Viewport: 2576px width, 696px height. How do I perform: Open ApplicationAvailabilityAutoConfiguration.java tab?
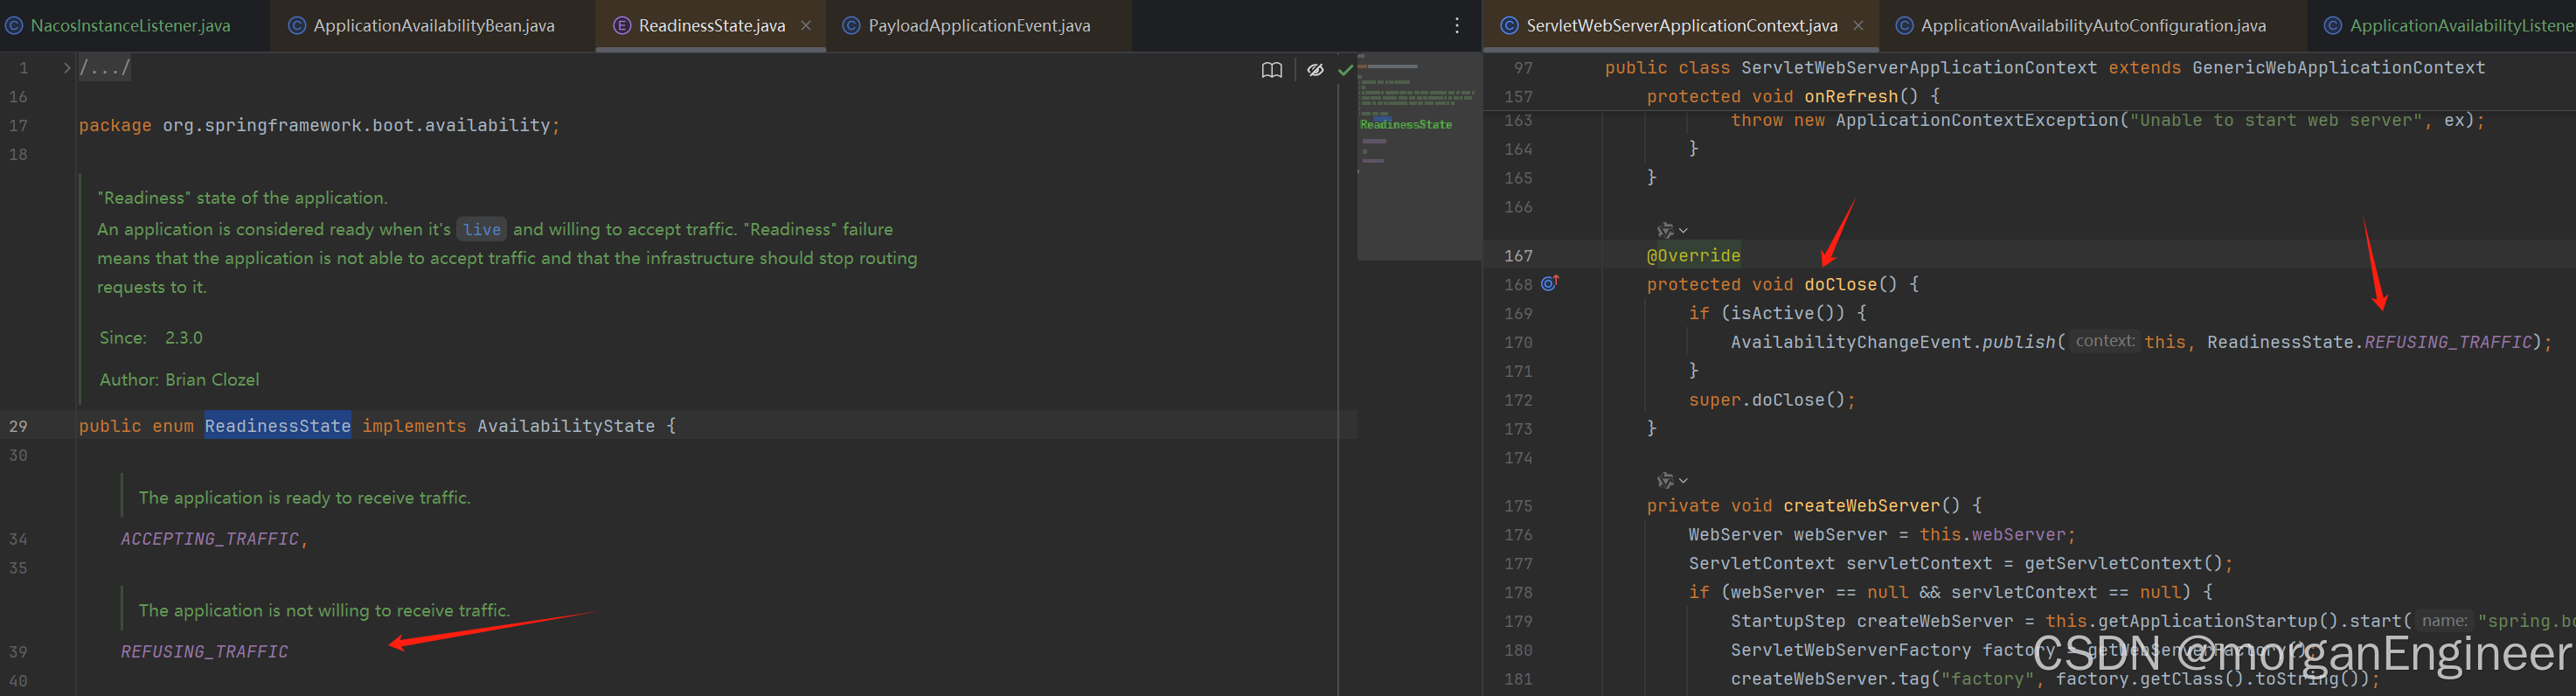click(2093, 26)
